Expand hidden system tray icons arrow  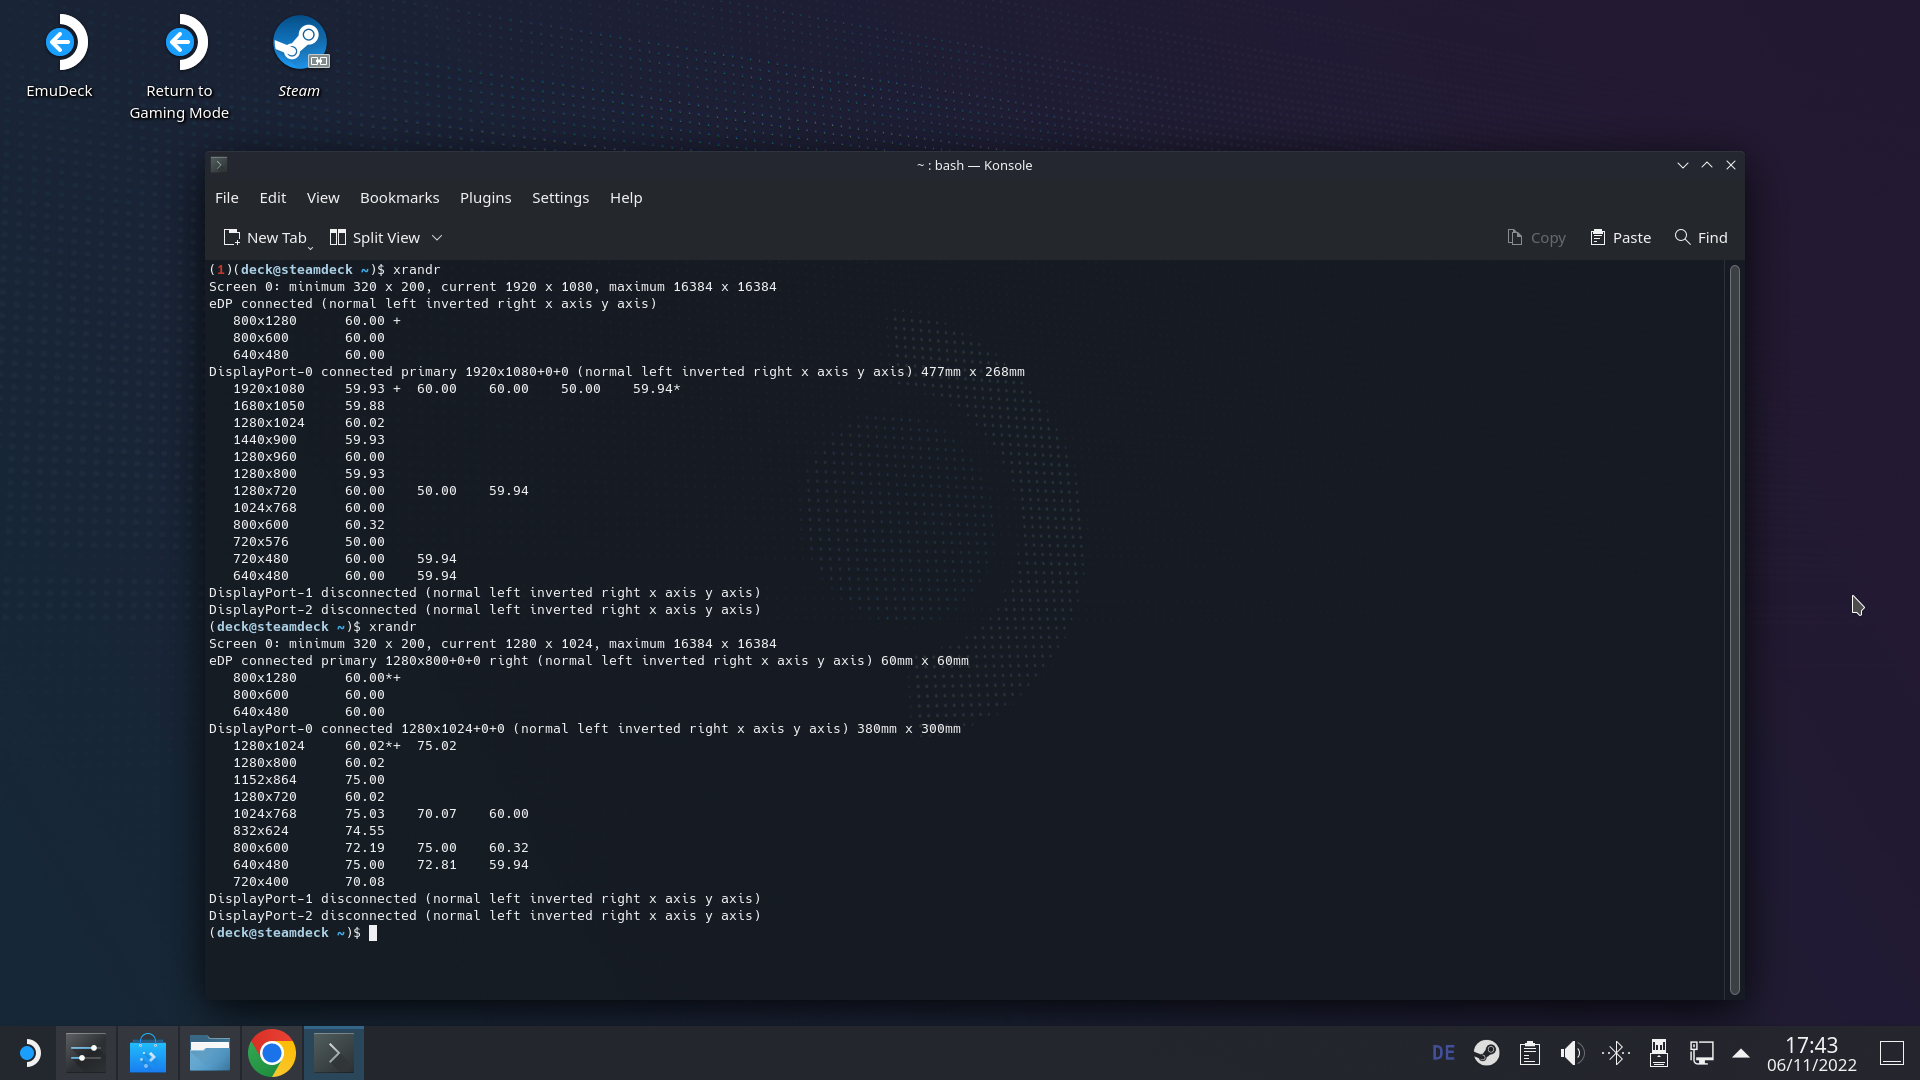(1741, 1053)
